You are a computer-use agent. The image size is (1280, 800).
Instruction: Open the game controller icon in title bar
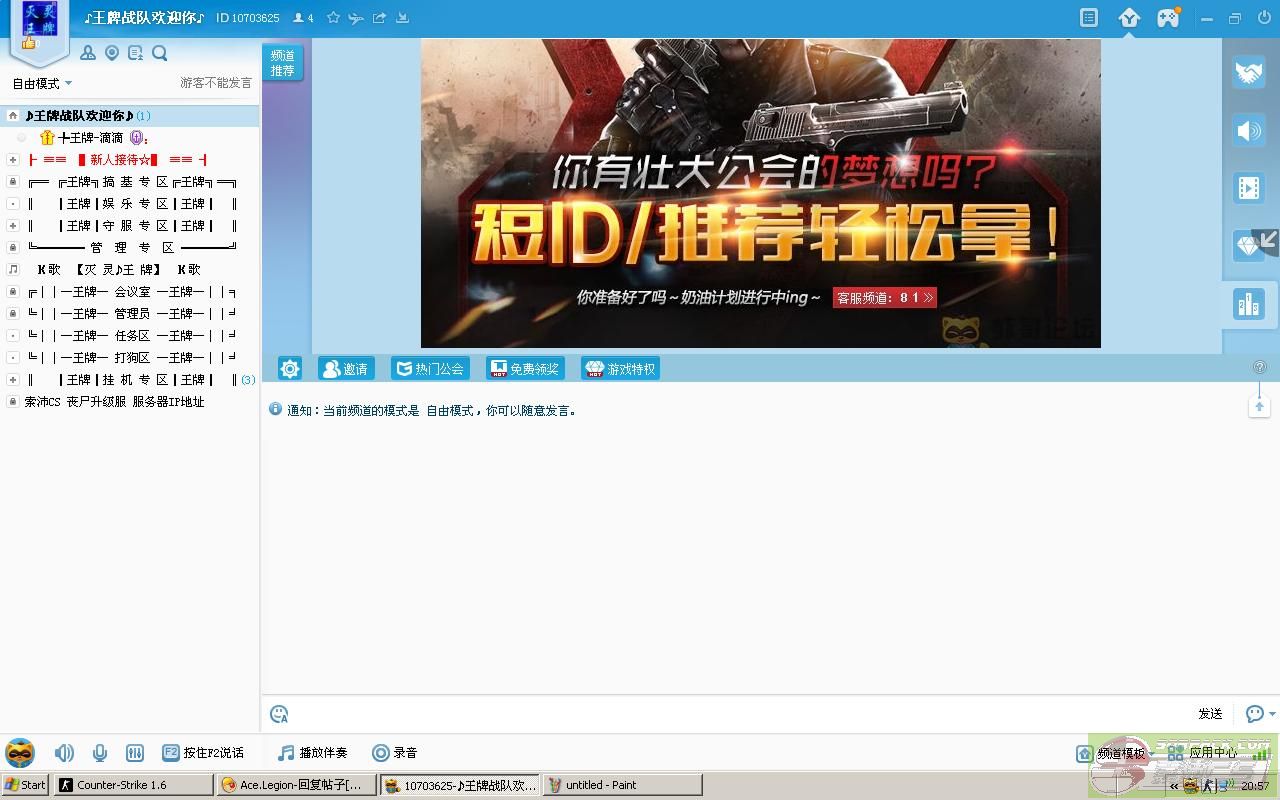click(x=1168, y=18)
